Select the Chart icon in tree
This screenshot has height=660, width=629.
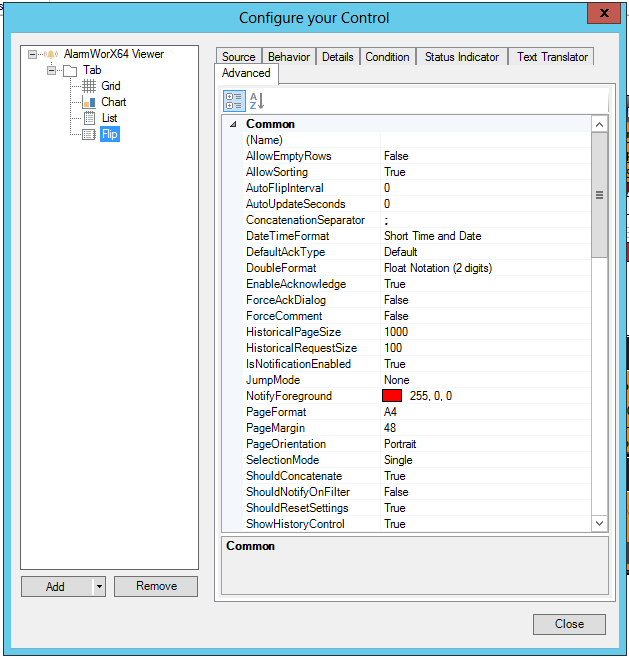tap(88, 102)
